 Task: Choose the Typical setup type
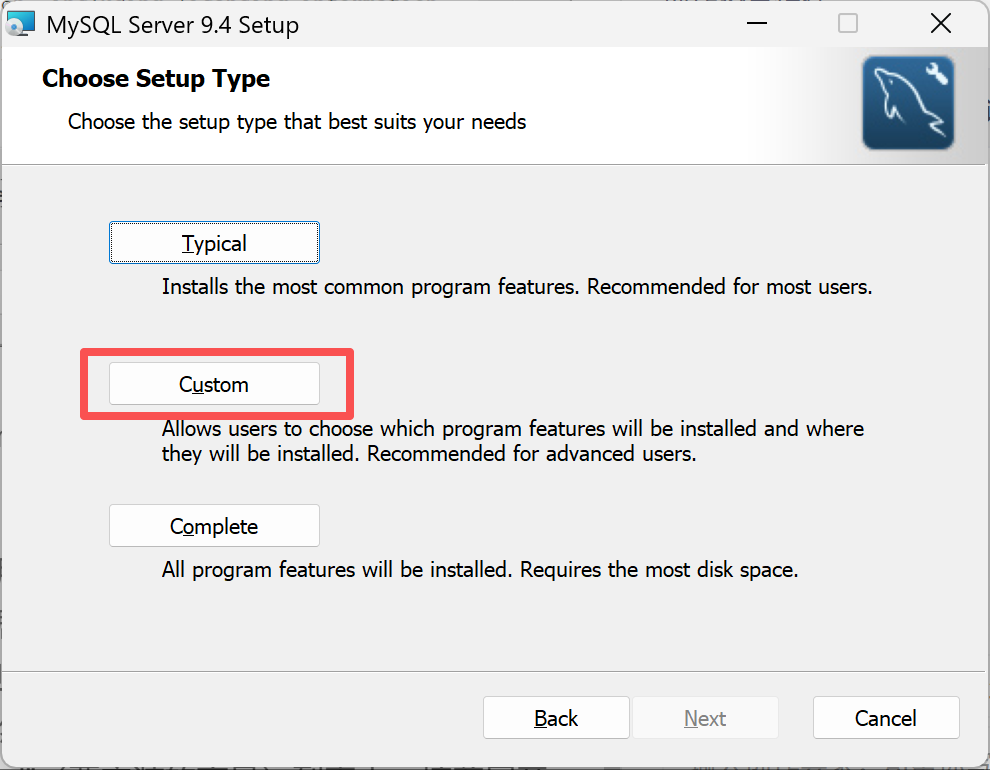click(214, 242)
